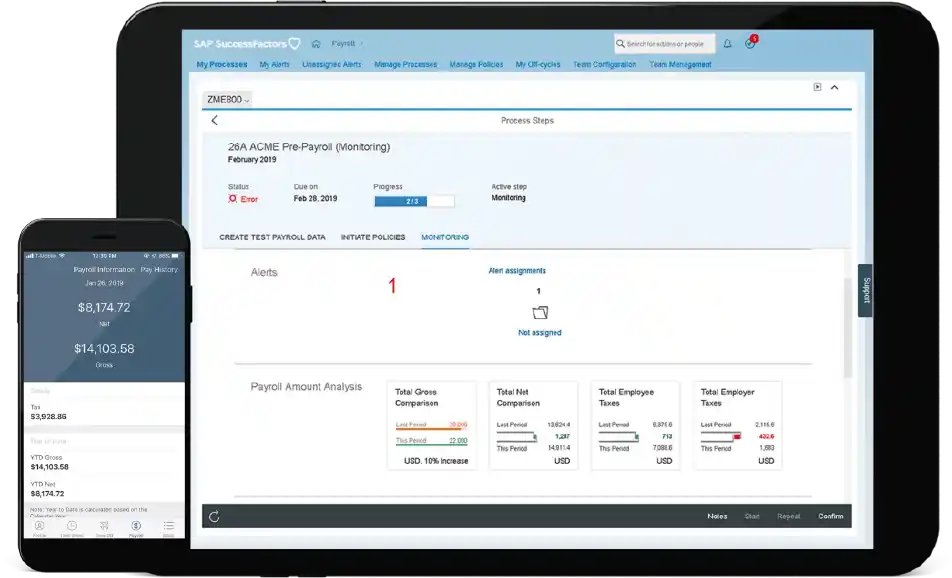Select CREATE TEST PAYROLL DATA step

coord(272,237)
